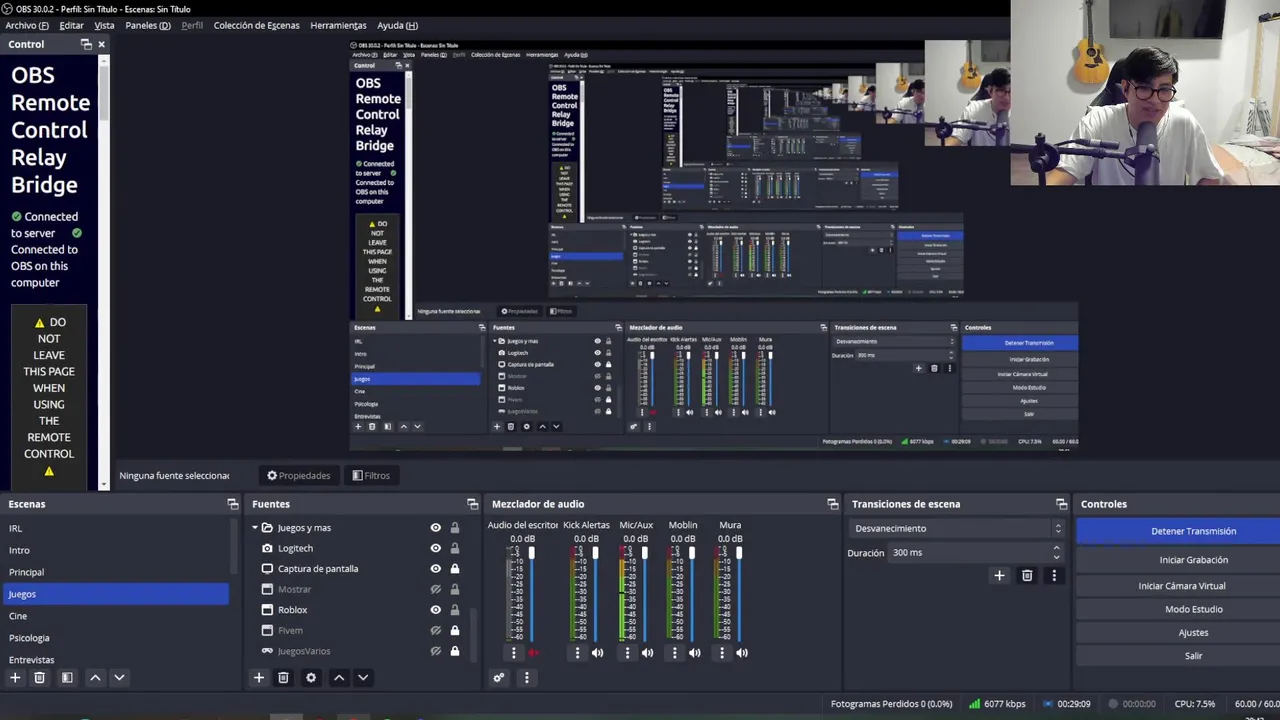Float the Control dock panel
1280x720 pixels.
click(x=86, y=44)
